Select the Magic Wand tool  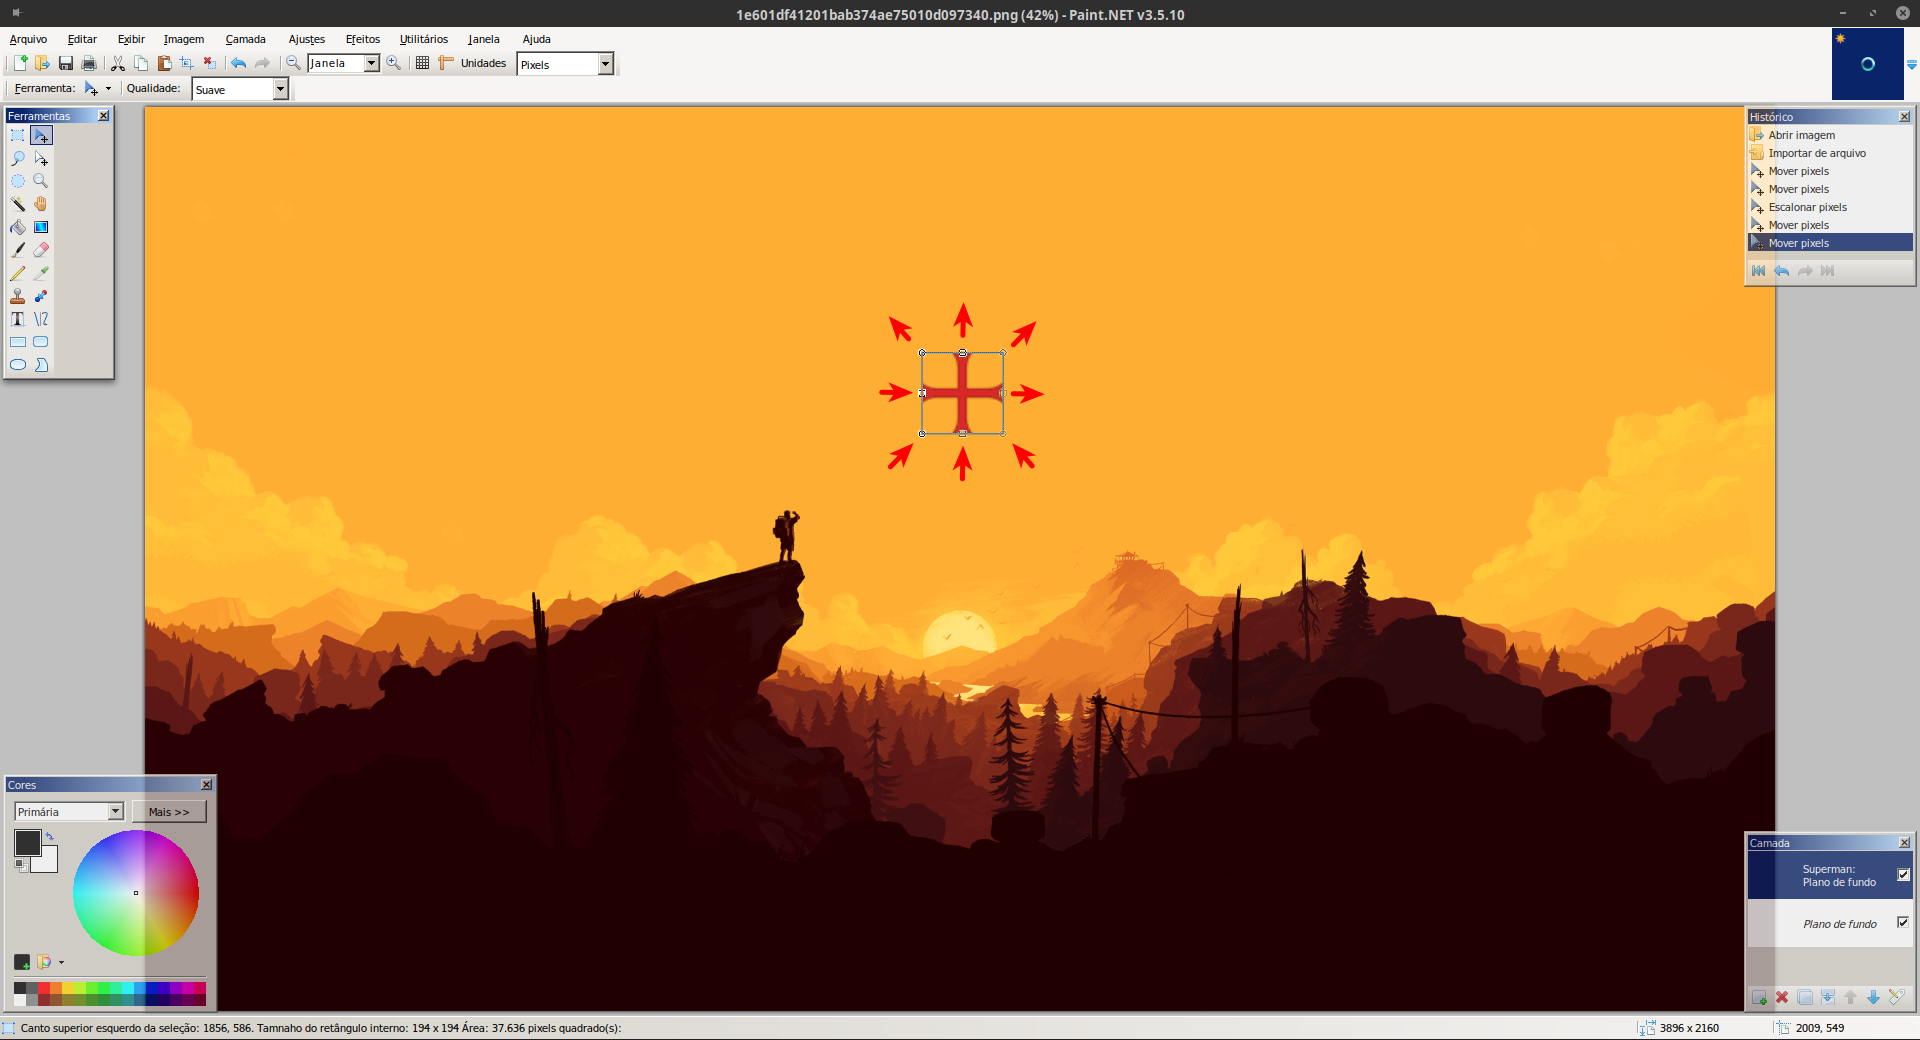click(18, 204)
